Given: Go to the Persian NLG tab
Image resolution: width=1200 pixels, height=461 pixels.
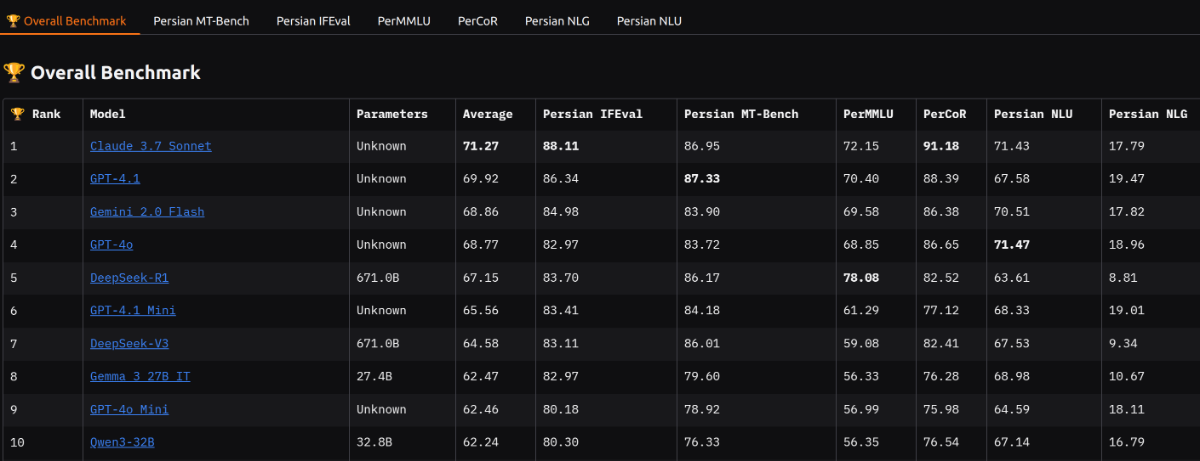Looking at the screenshot, I should pos(557,20).
